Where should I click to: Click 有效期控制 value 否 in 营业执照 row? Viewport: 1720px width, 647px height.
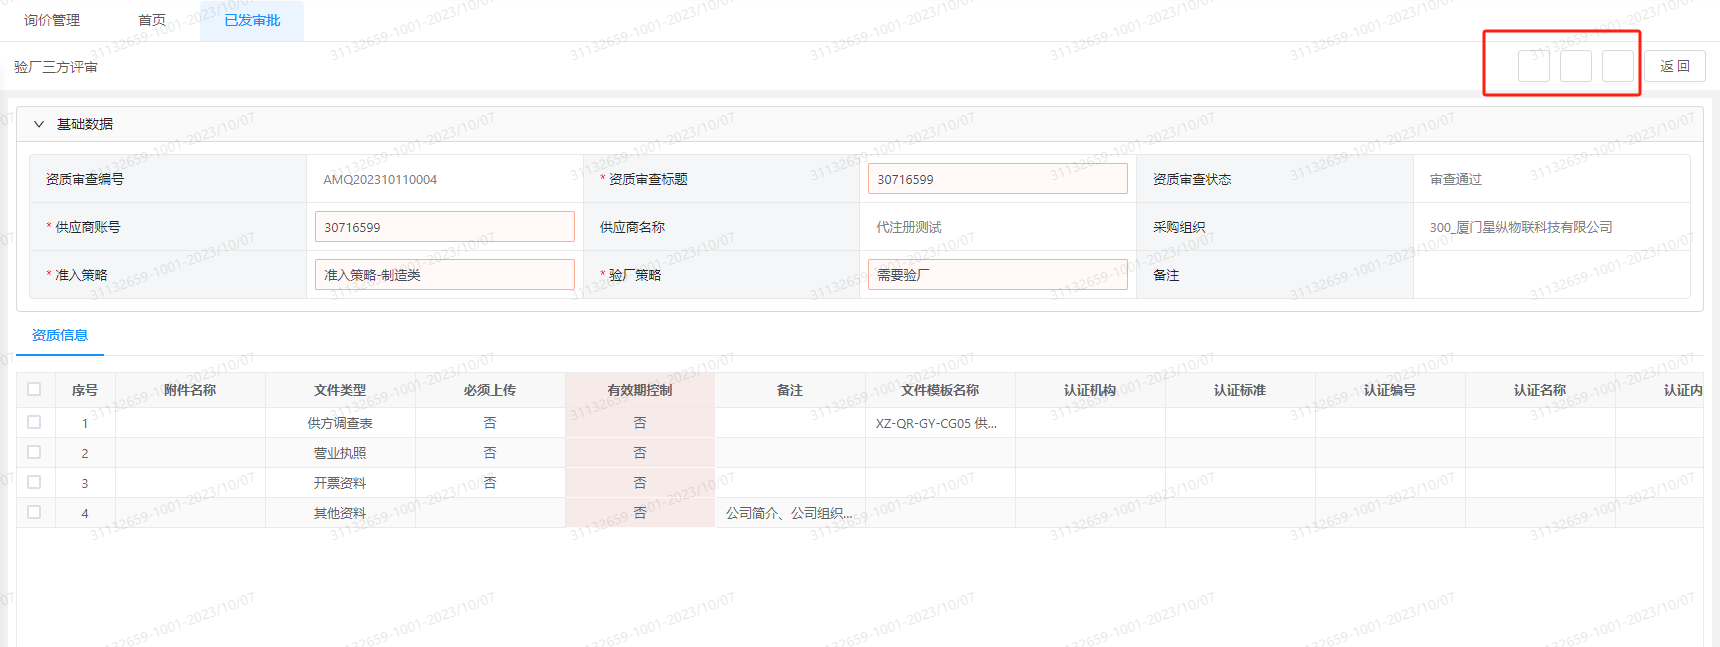pos(640,453)
